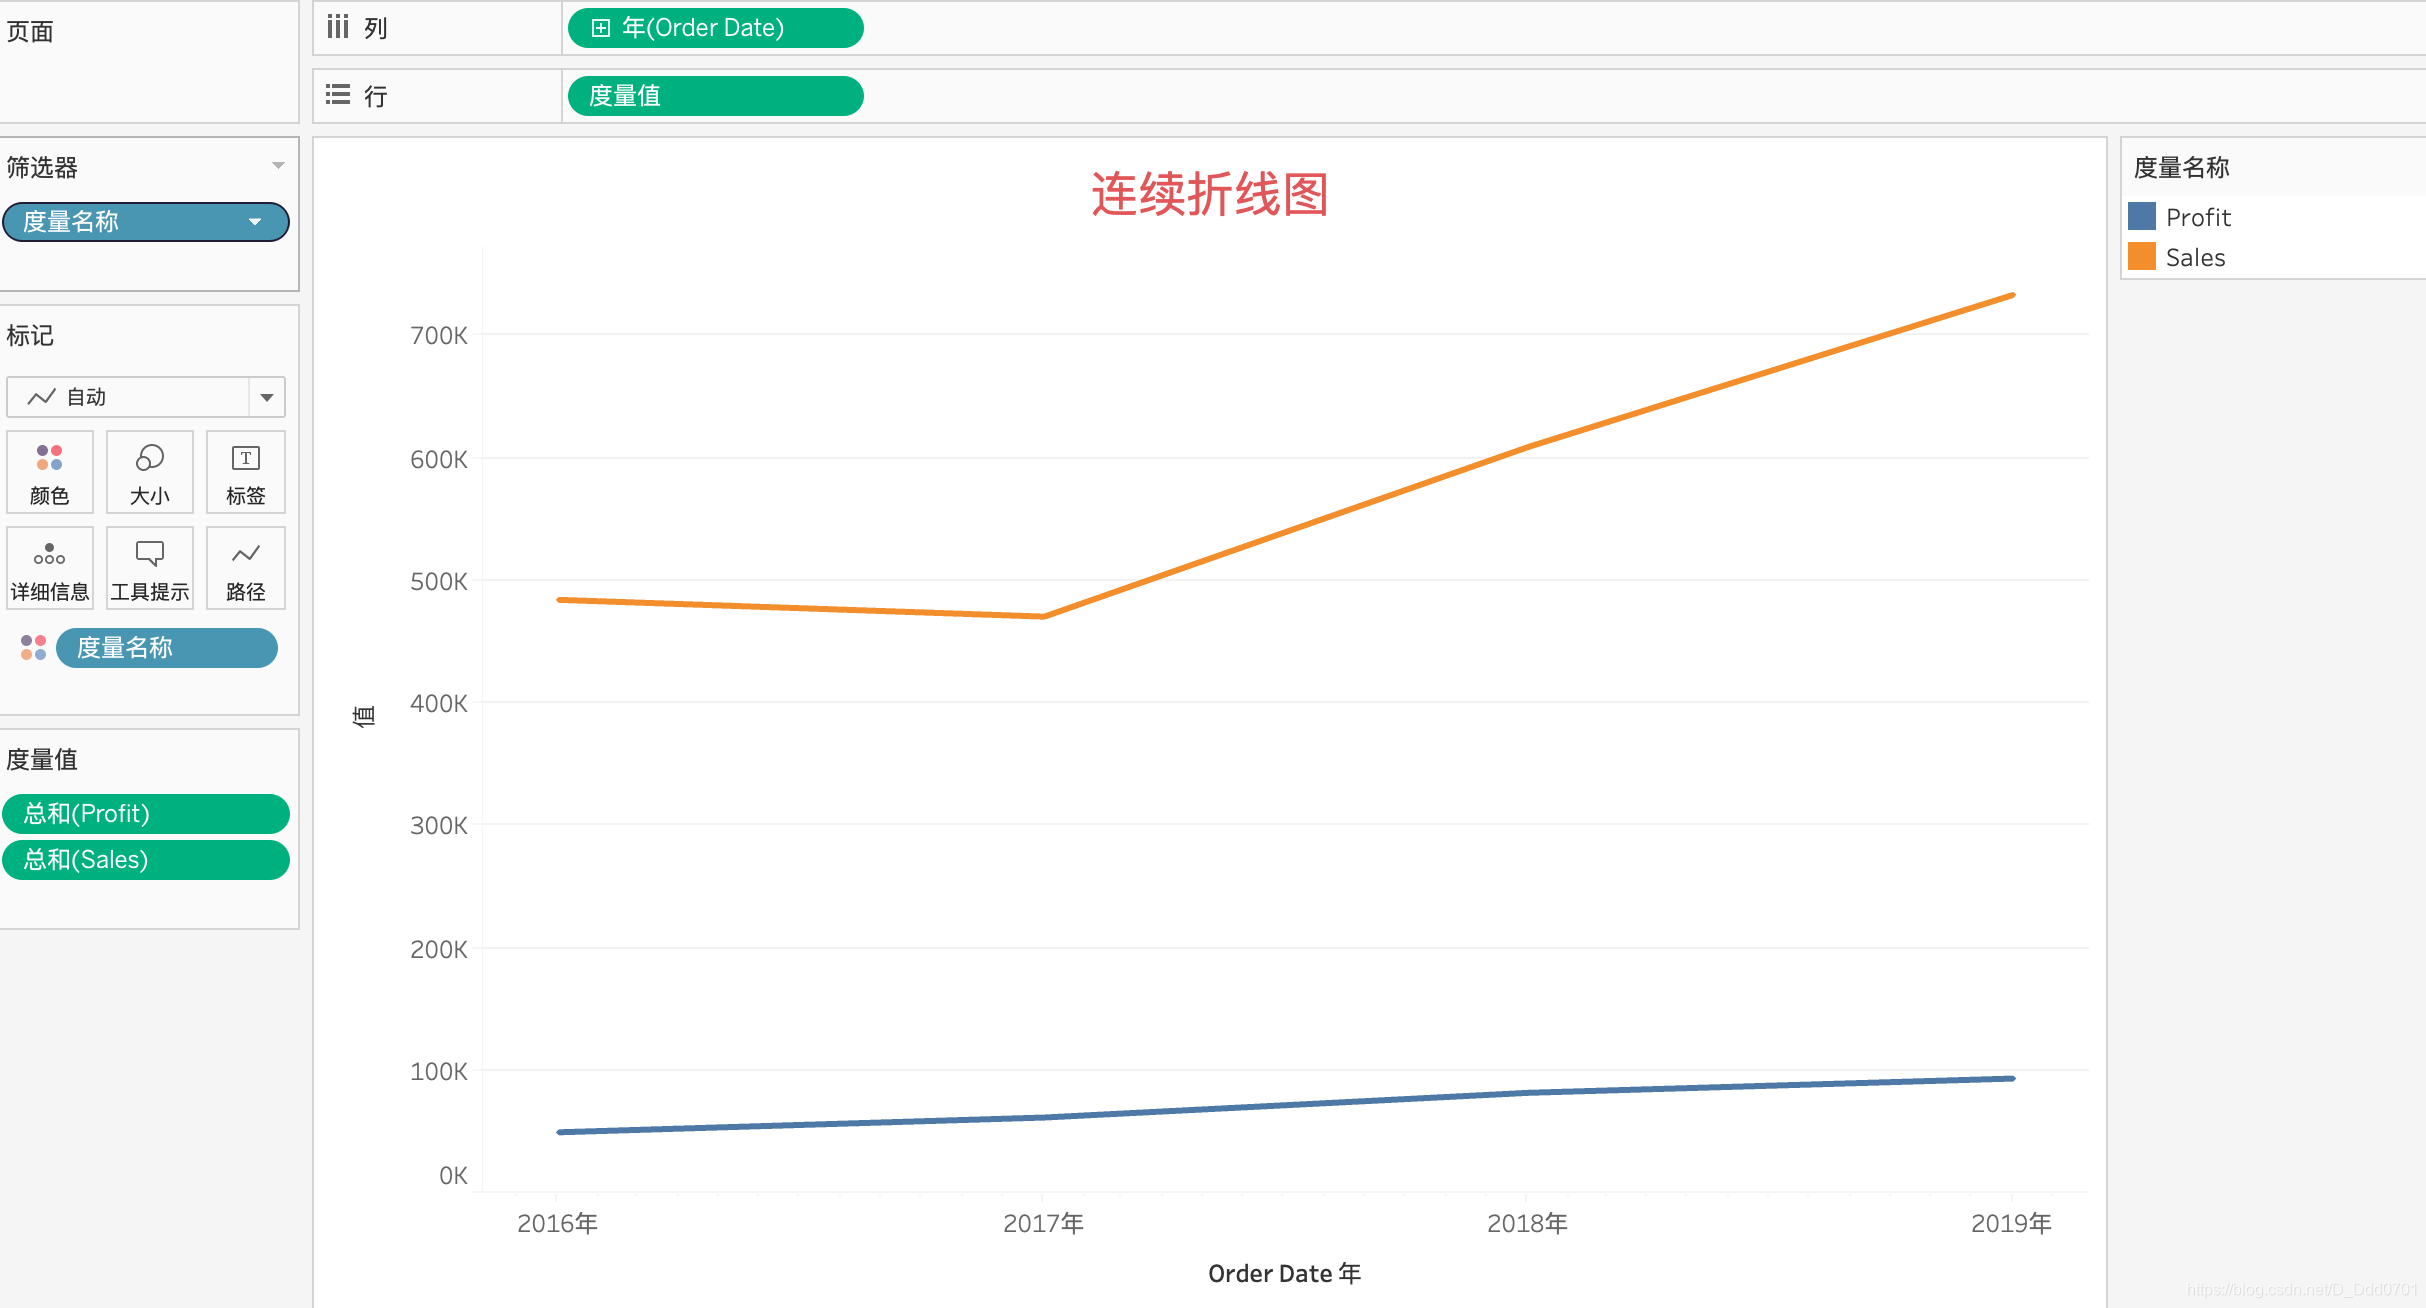Click the Profit blue legend color swatch
This screenshot has height=1308, width=2426.
pos(2141,216)
